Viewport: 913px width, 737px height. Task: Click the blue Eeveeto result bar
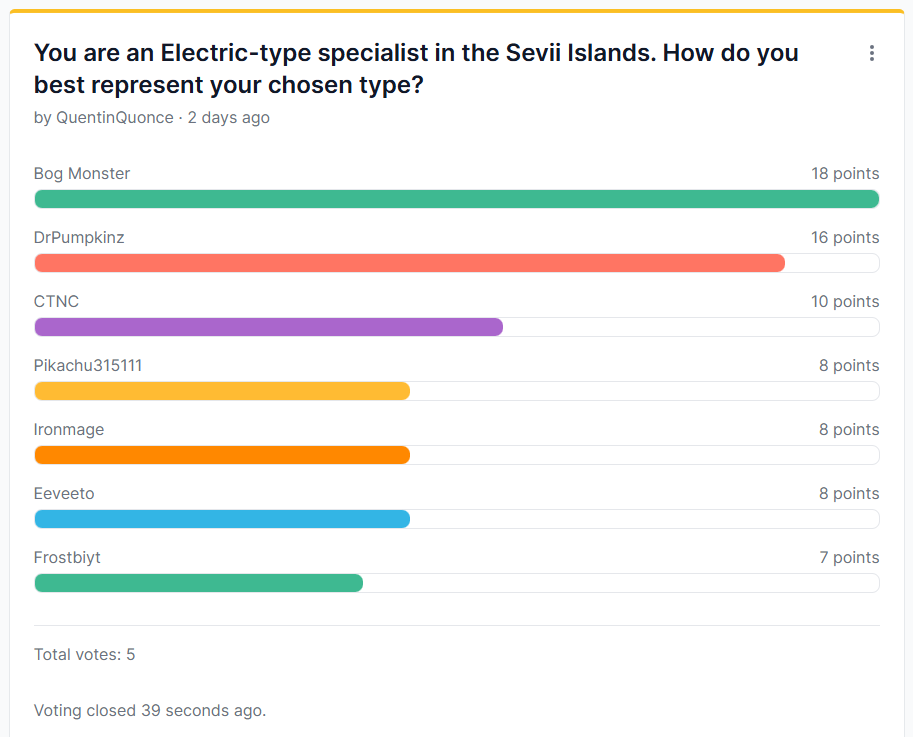pos(222,519)
